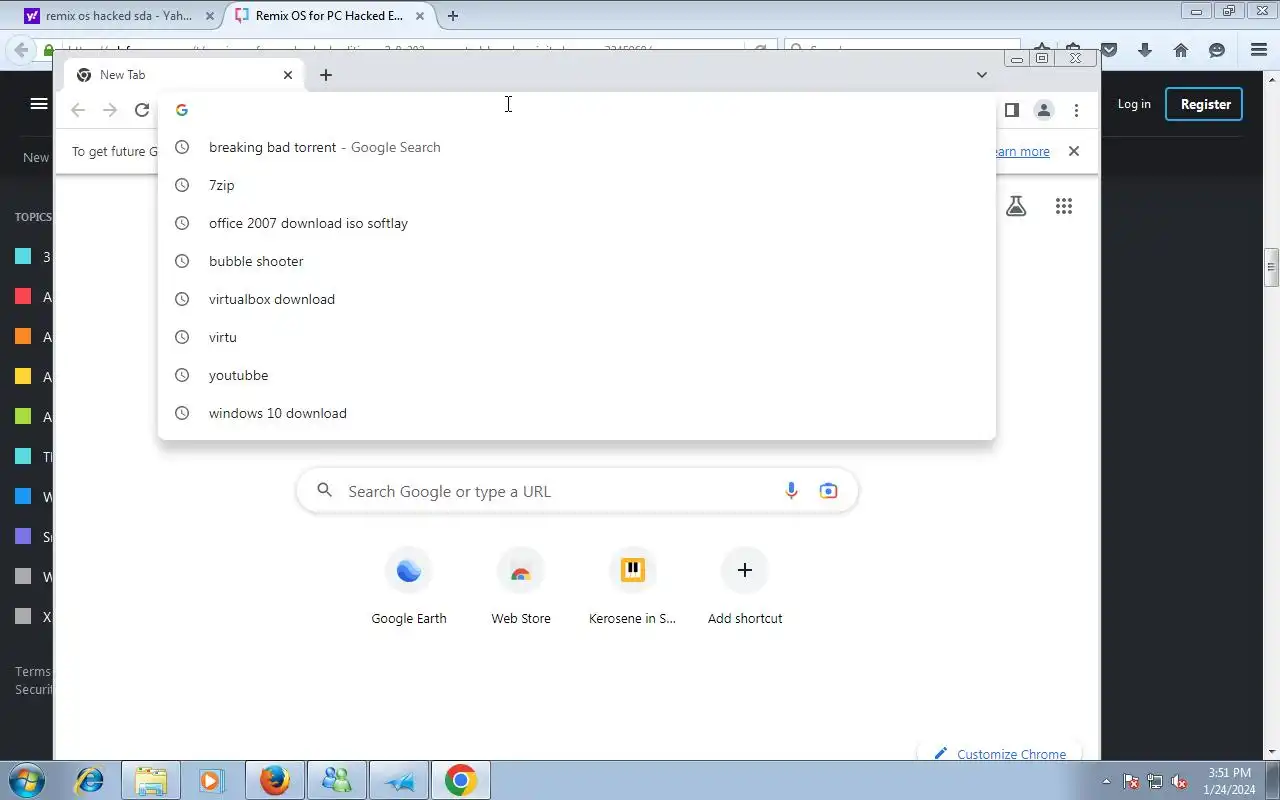The image size is (1280, 800).
Task: Open a new Chrome tab with plus
Action: click(x=326, y=75)
